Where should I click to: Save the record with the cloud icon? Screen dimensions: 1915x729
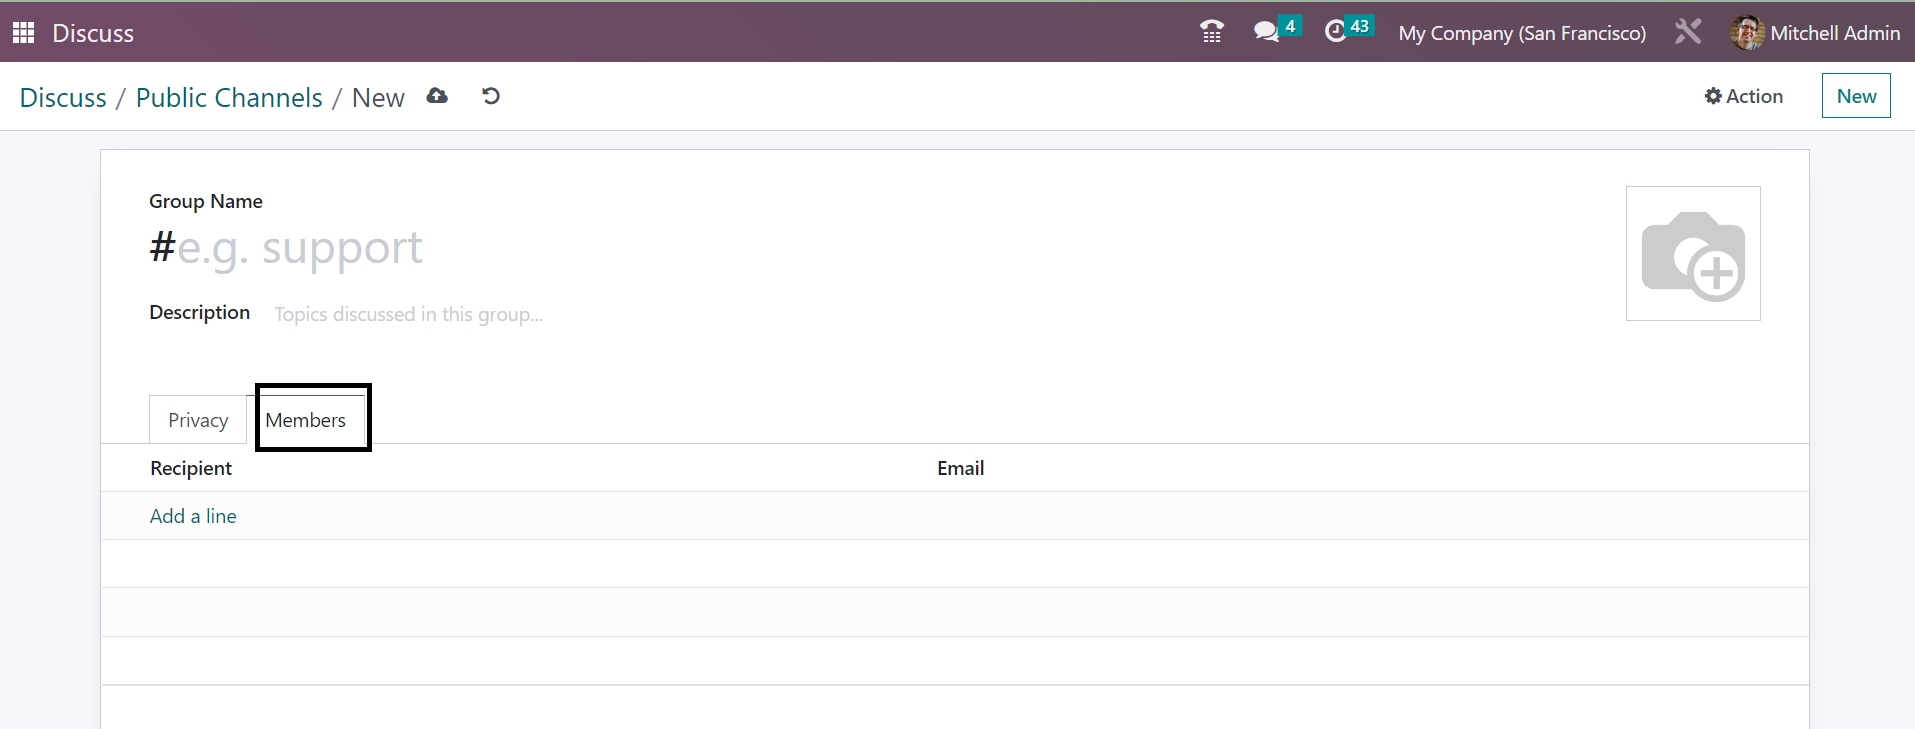pyautogui.click(x=437, y=96)
